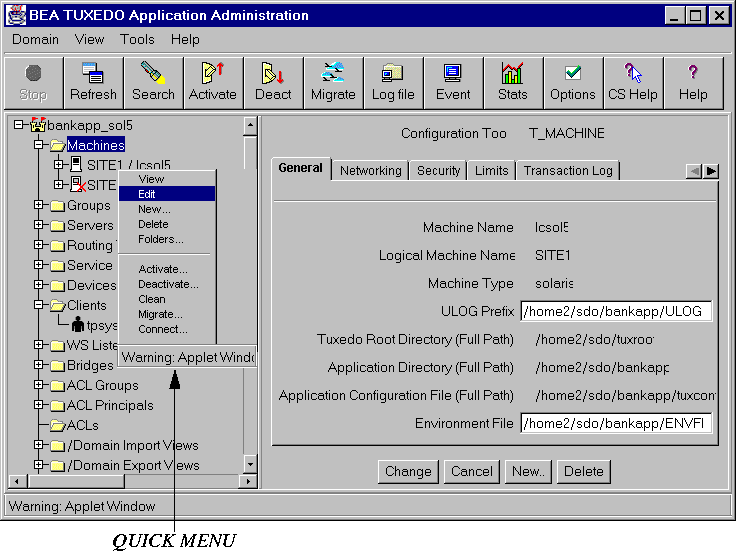Choose Edit in the quick menu
Image resolution: width=736 pixels, height=551 pixels.
coord(167,194)
